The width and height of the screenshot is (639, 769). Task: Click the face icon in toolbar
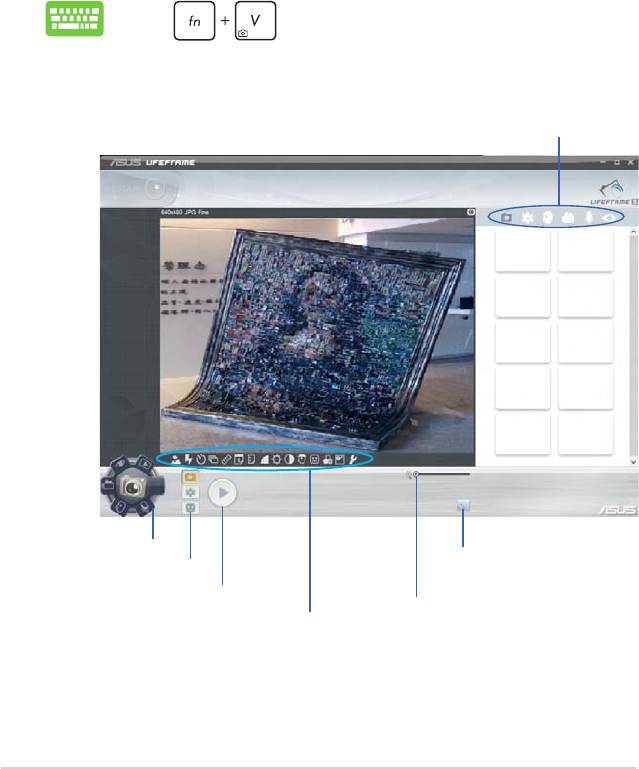(x=315, y=460)
